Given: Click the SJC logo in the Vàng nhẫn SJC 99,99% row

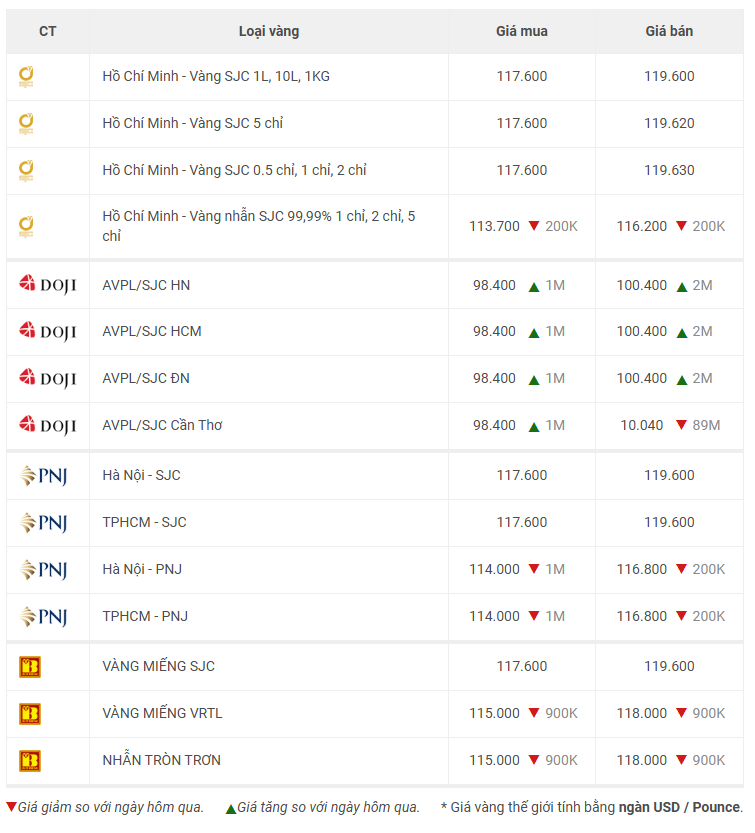Looking at the screenshot, I should [27, 226].
